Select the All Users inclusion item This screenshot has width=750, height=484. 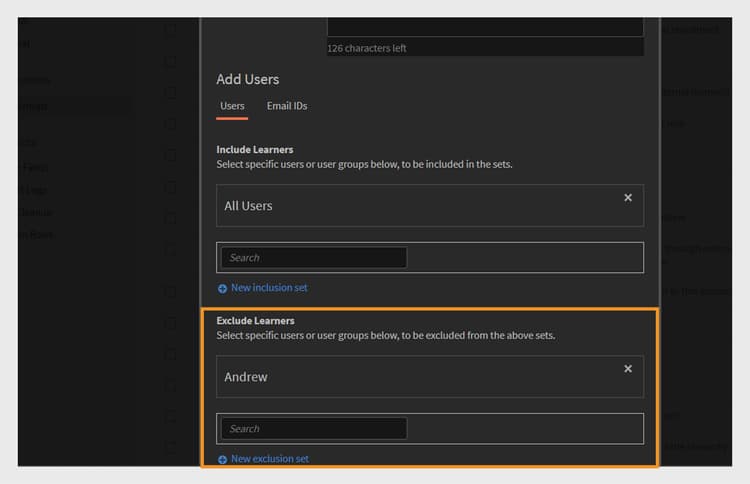(249, 206)
